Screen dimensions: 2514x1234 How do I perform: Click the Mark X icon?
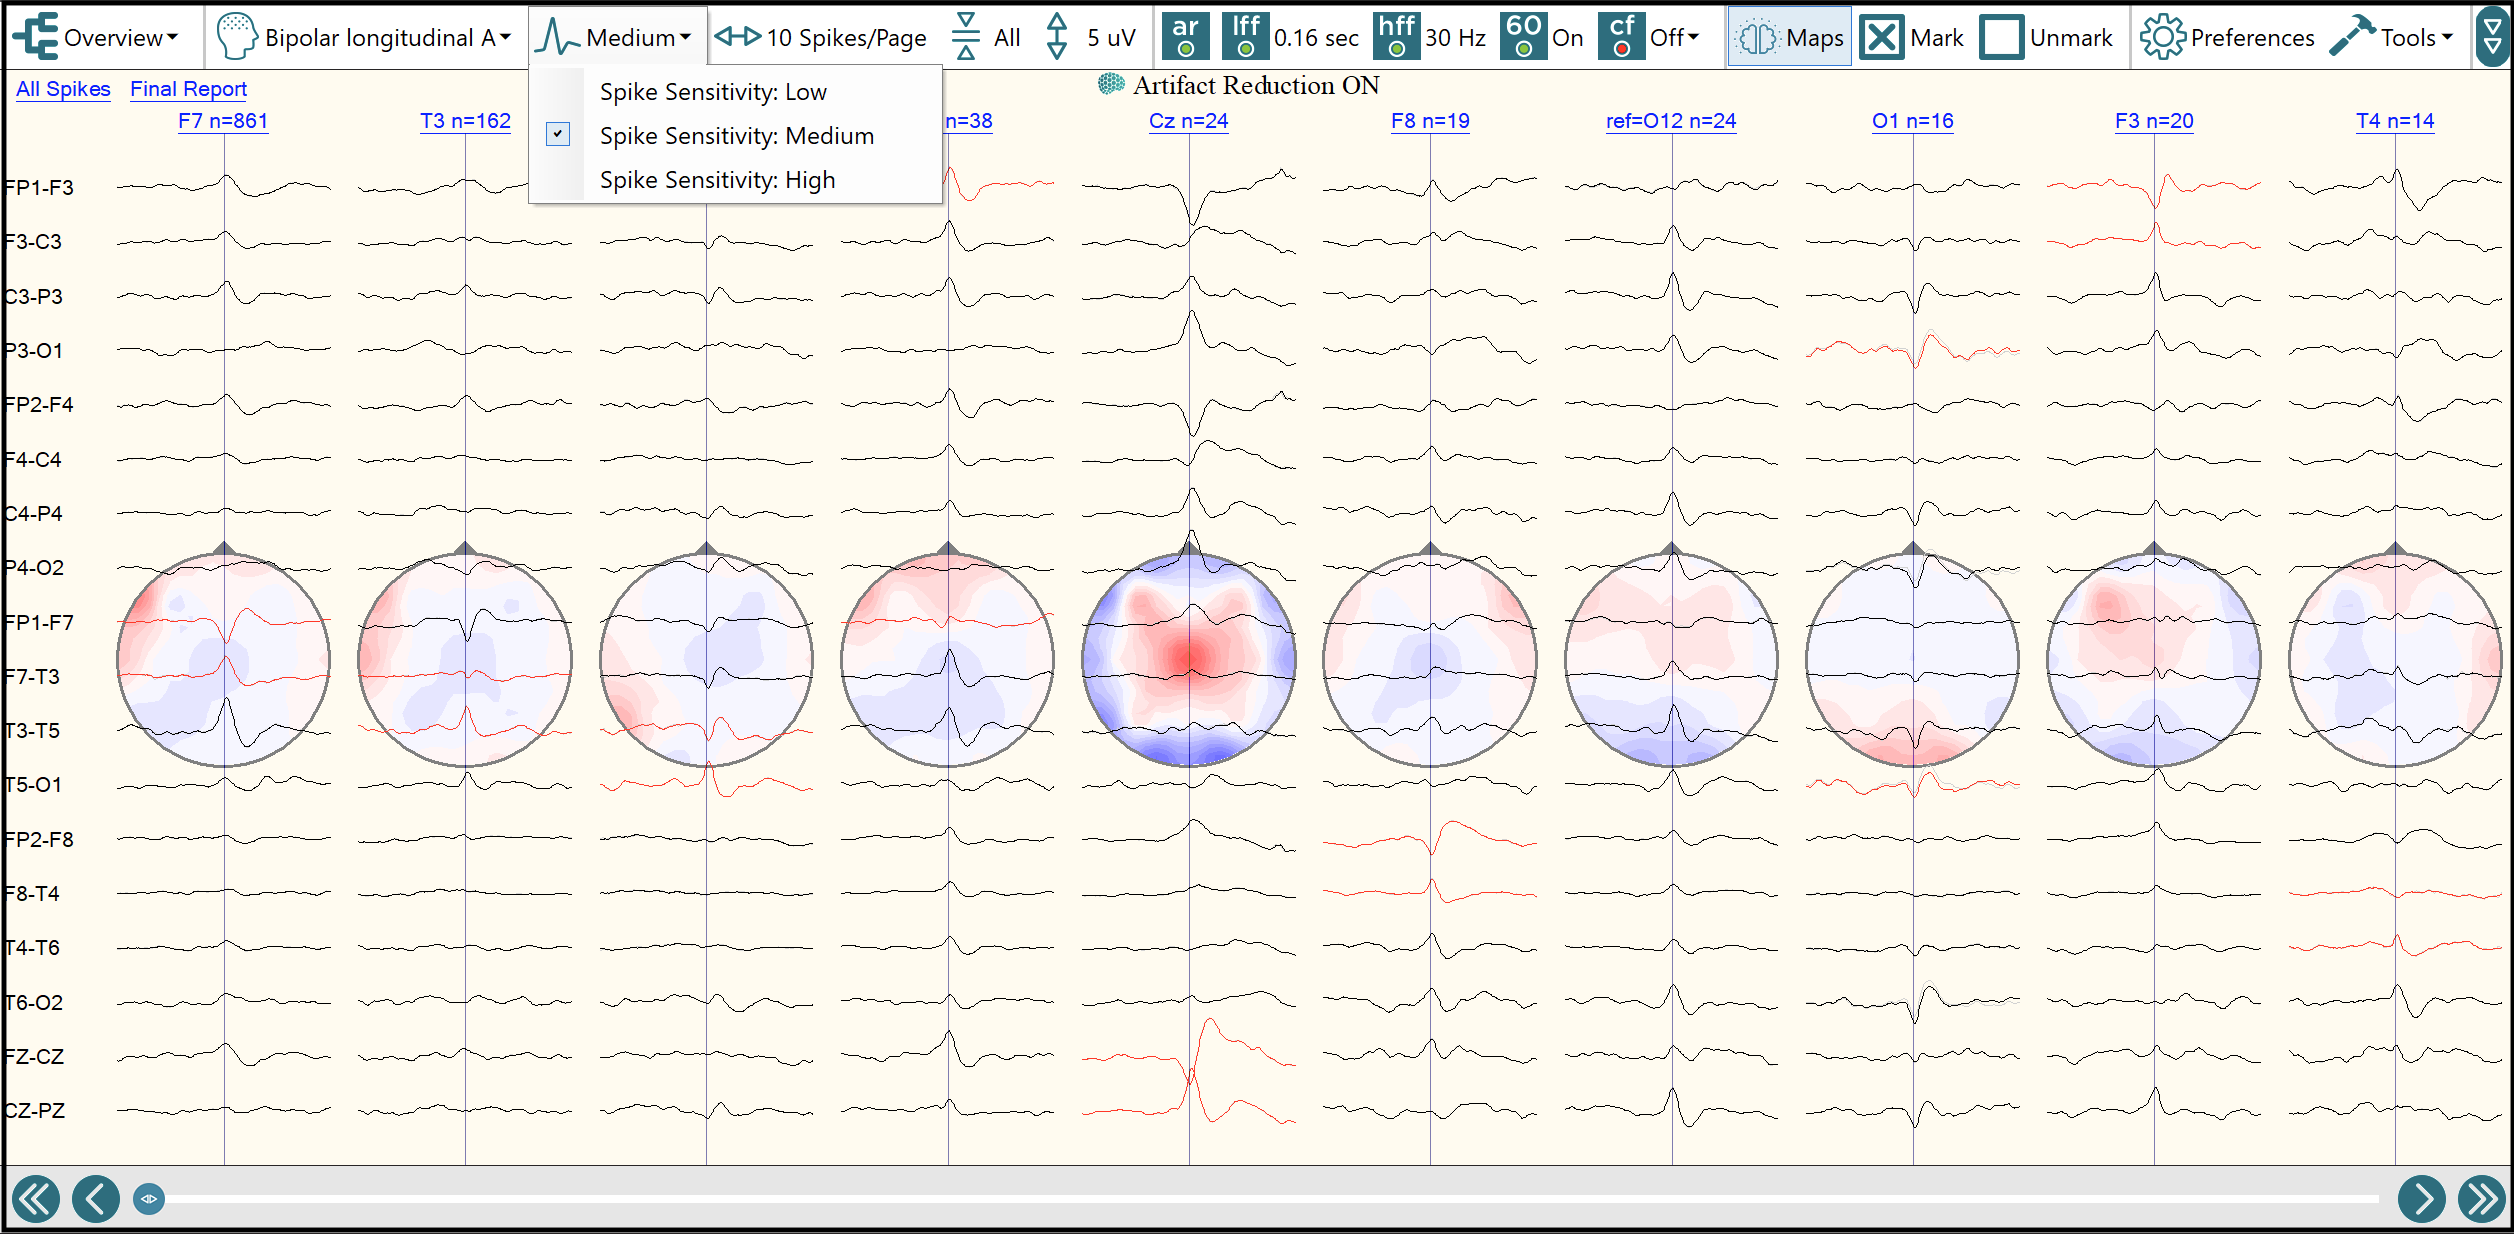click(x=1882, y=38)
